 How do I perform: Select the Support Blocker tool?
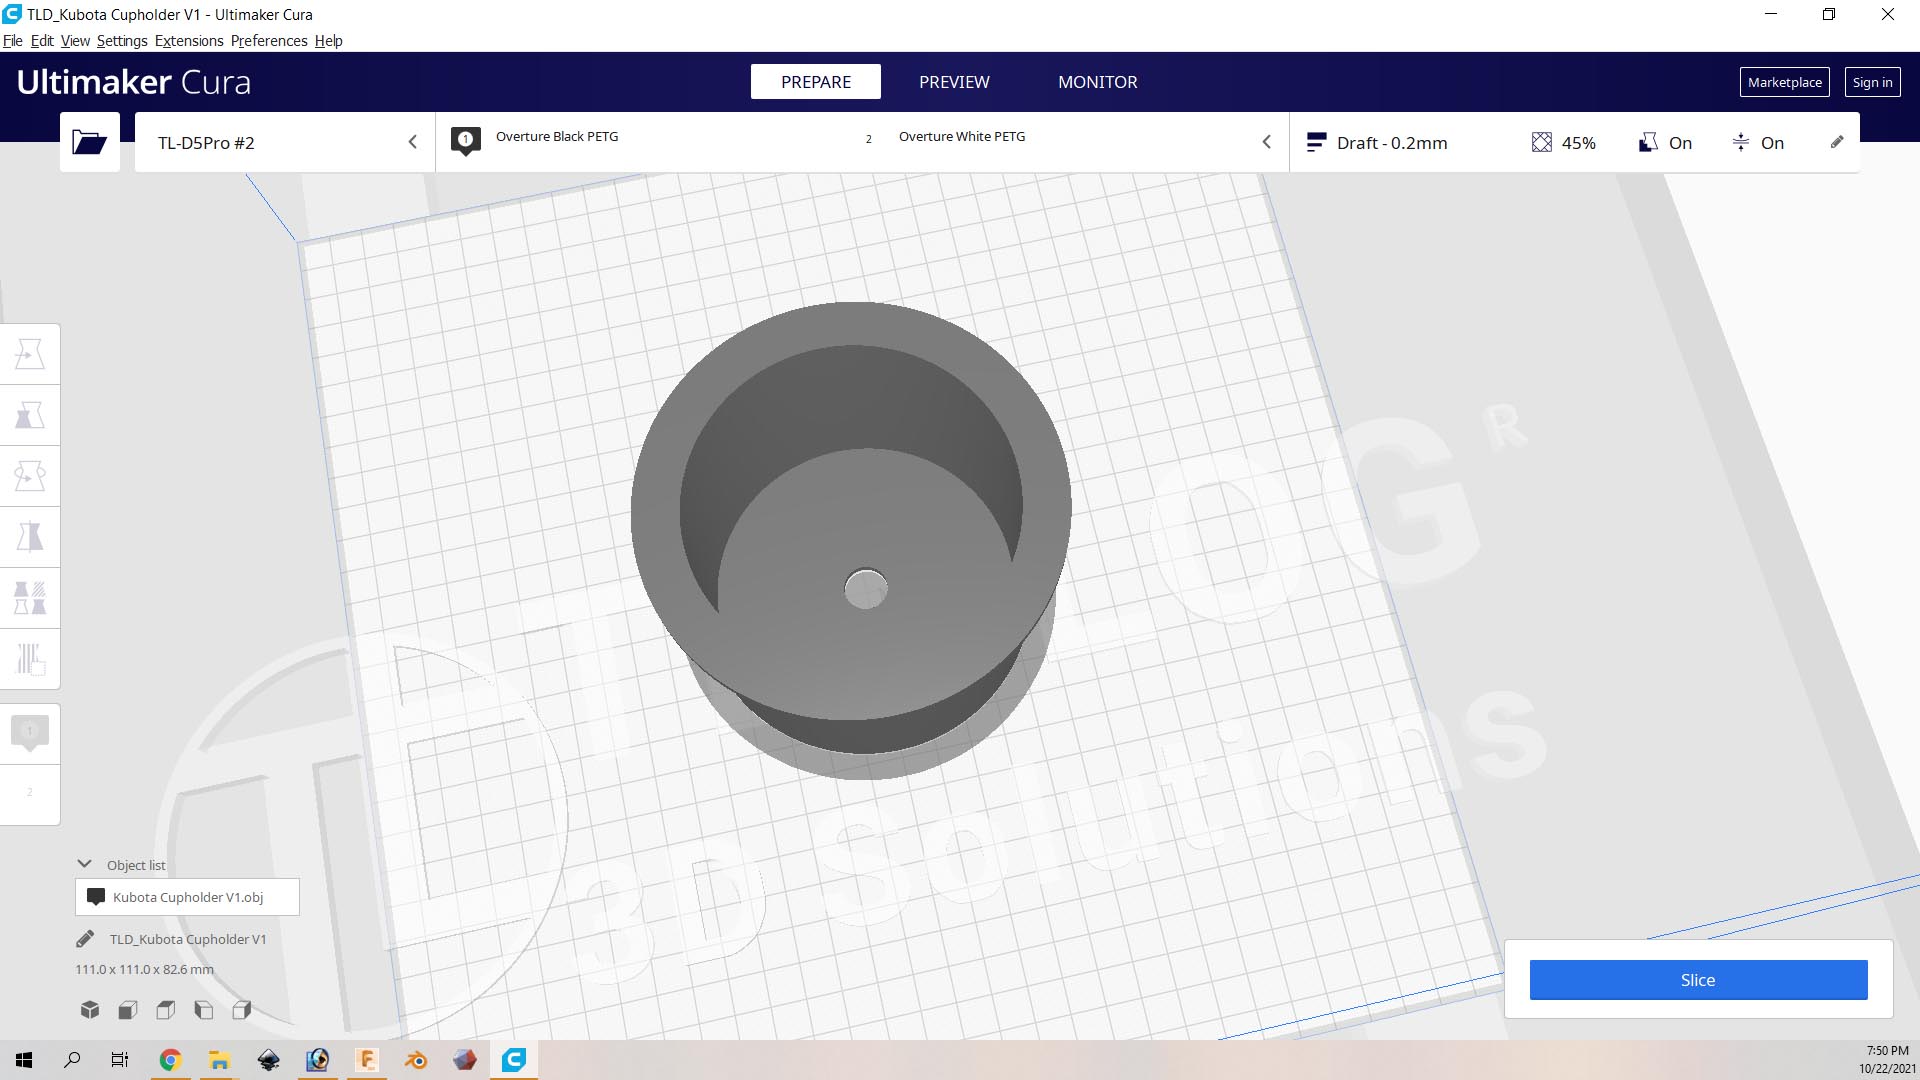tap(30, 659)
